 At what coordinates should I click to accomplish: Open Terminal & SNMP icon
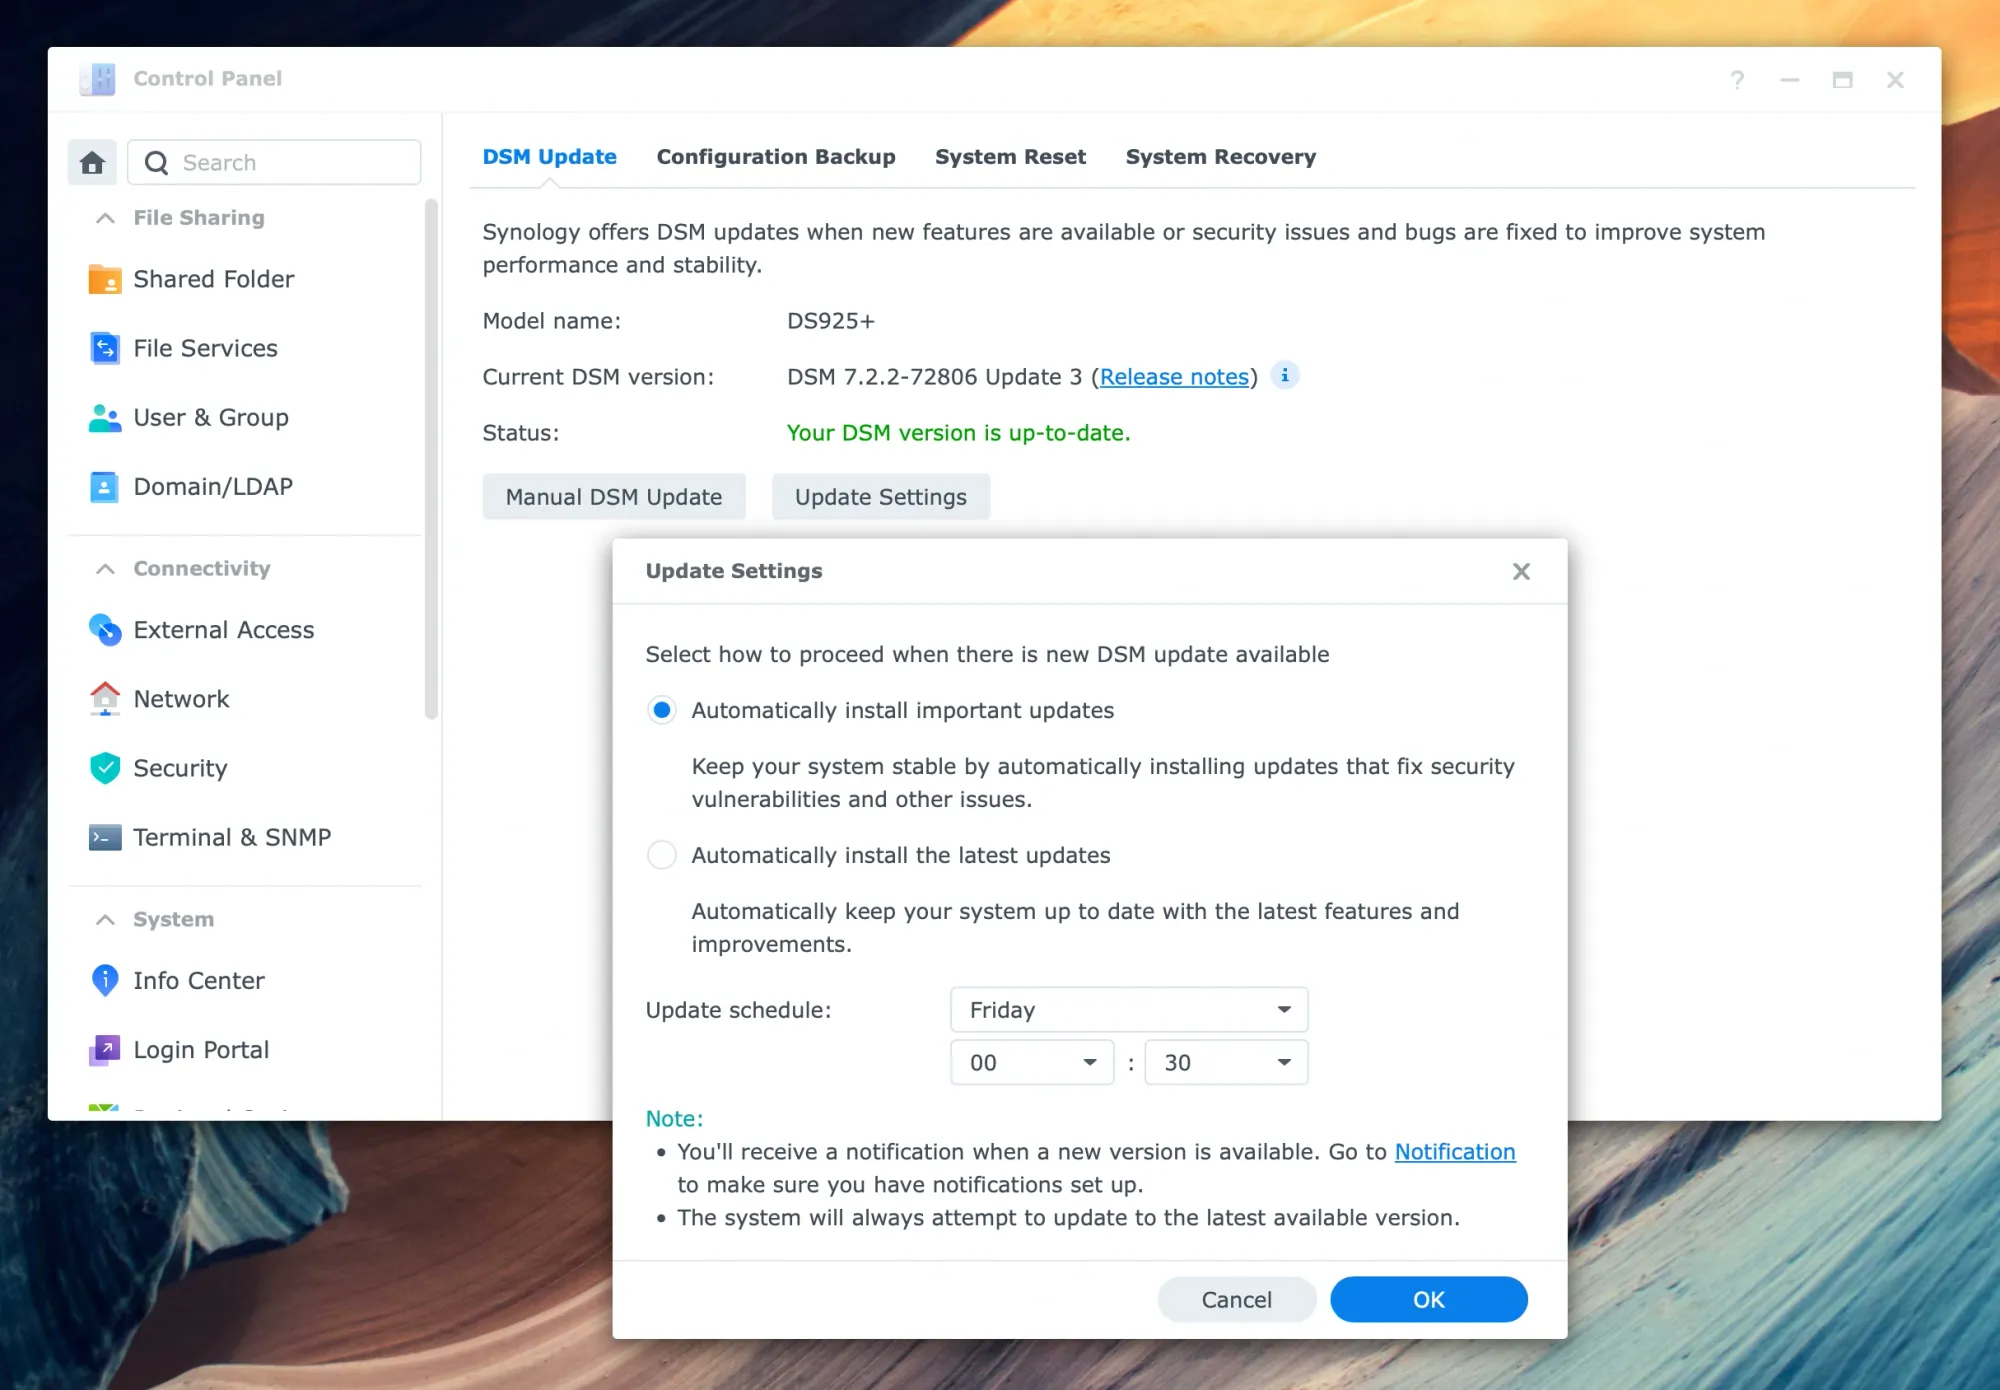point(105,837)
